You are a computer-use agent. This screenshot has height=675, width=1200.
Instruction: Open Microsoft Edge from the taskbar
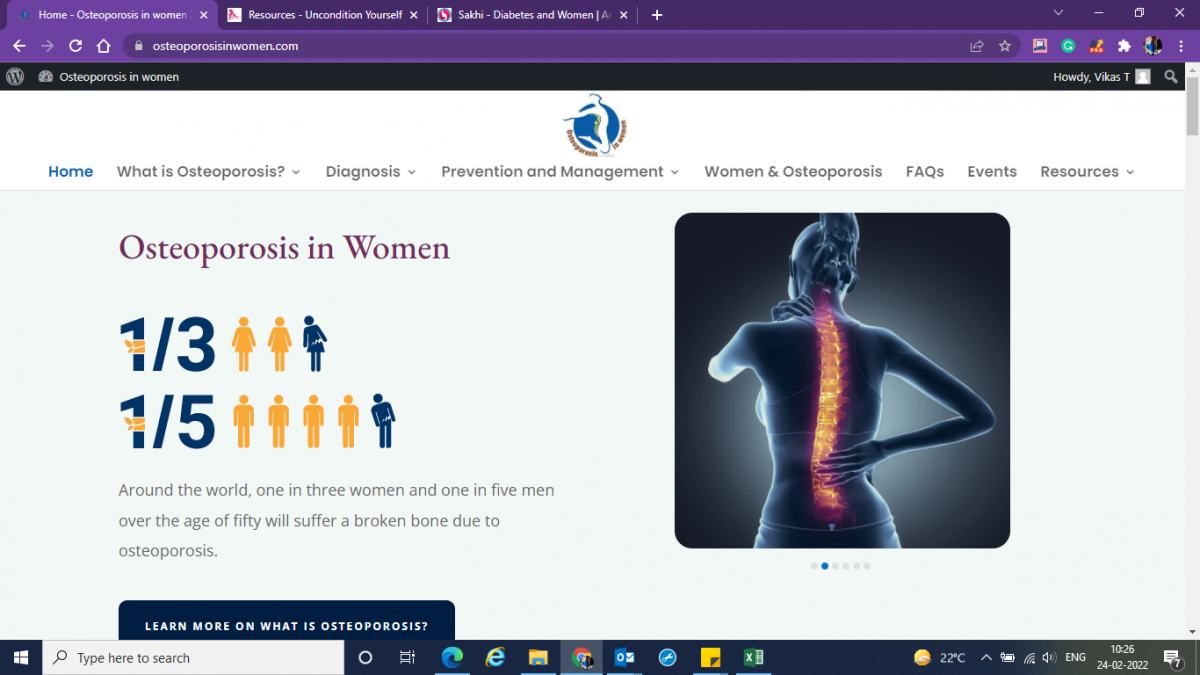453,657
